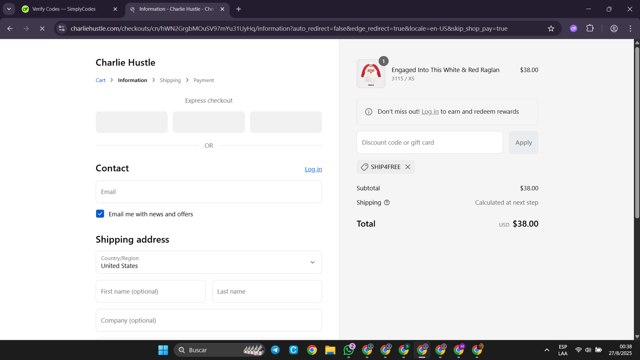
Task: Bookmark this page with star icon
Action: pos(551,29)
